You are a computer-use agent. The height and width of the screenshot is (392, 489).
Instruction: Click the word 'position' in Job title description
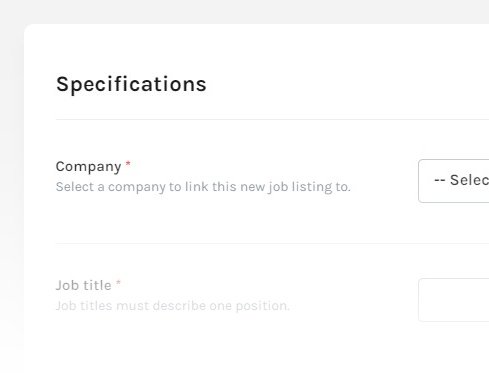263,306
